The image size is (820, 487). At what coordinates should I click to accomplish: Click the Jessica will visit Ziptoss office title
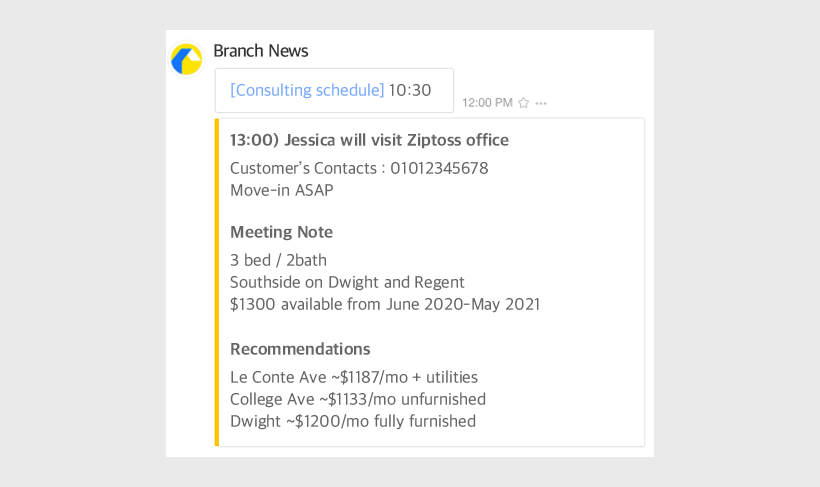coord(369,140)
